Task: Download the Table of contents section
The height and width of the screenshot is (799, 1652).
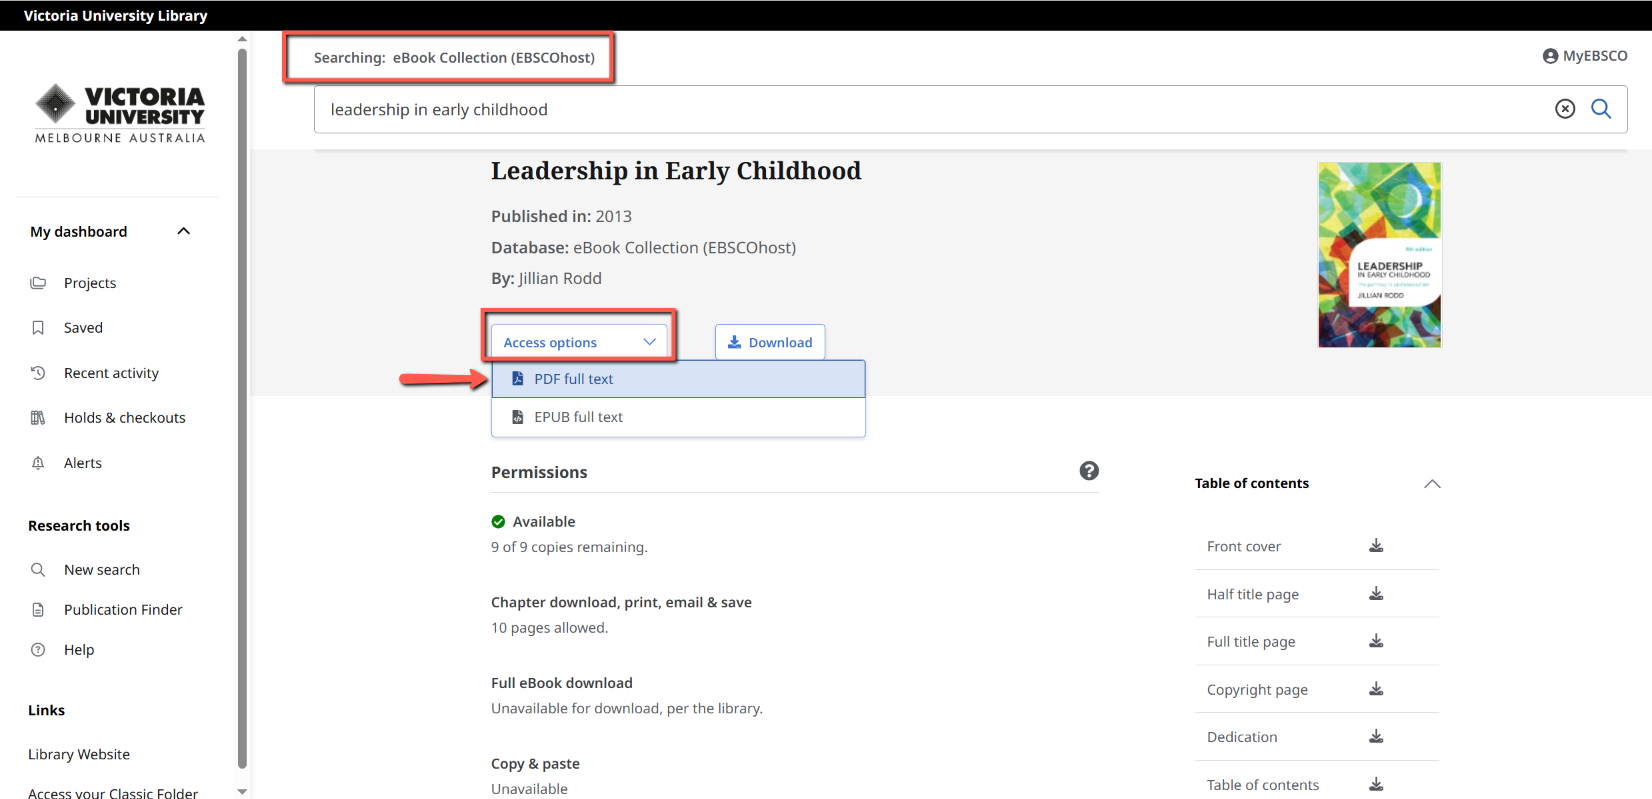Action: coord(1376,784)
